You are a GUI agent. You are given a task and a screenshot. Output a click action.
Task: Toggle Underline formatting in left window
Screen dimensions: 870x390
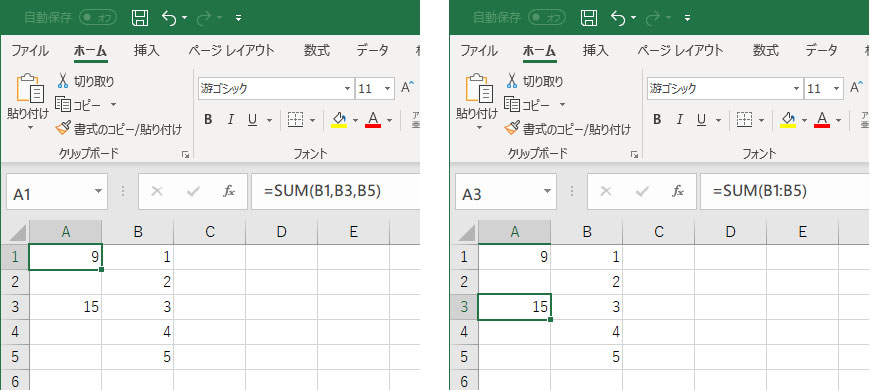point(252,119)
